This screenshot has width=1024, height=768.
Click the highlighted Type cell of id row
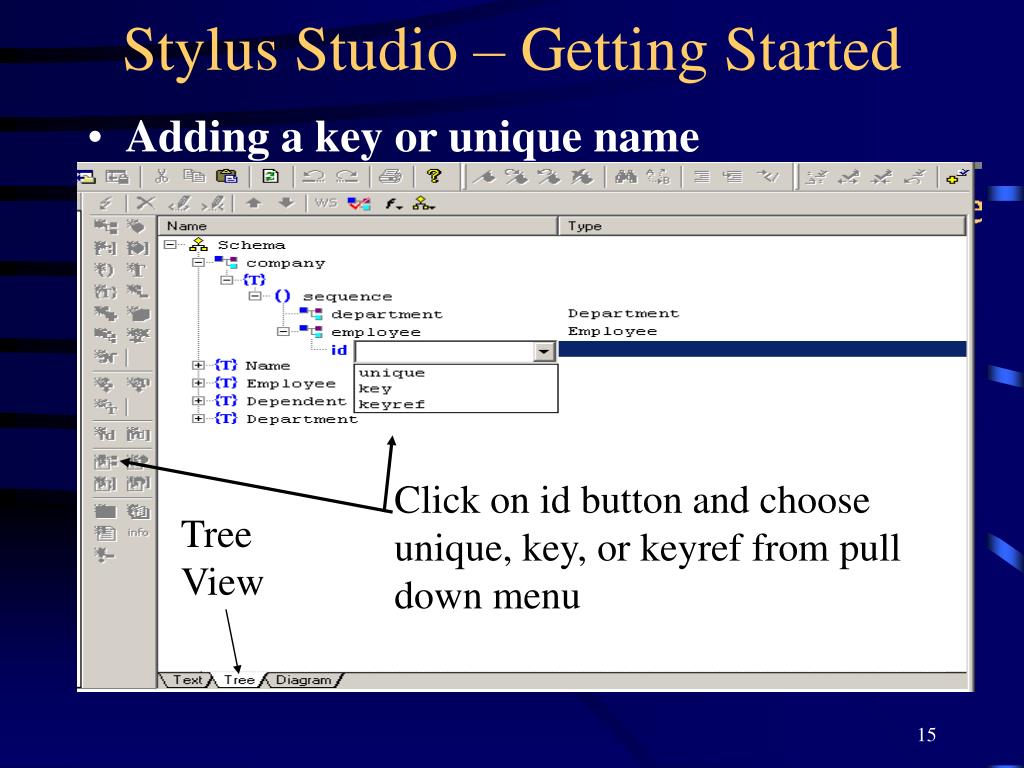tap(762, 349)
